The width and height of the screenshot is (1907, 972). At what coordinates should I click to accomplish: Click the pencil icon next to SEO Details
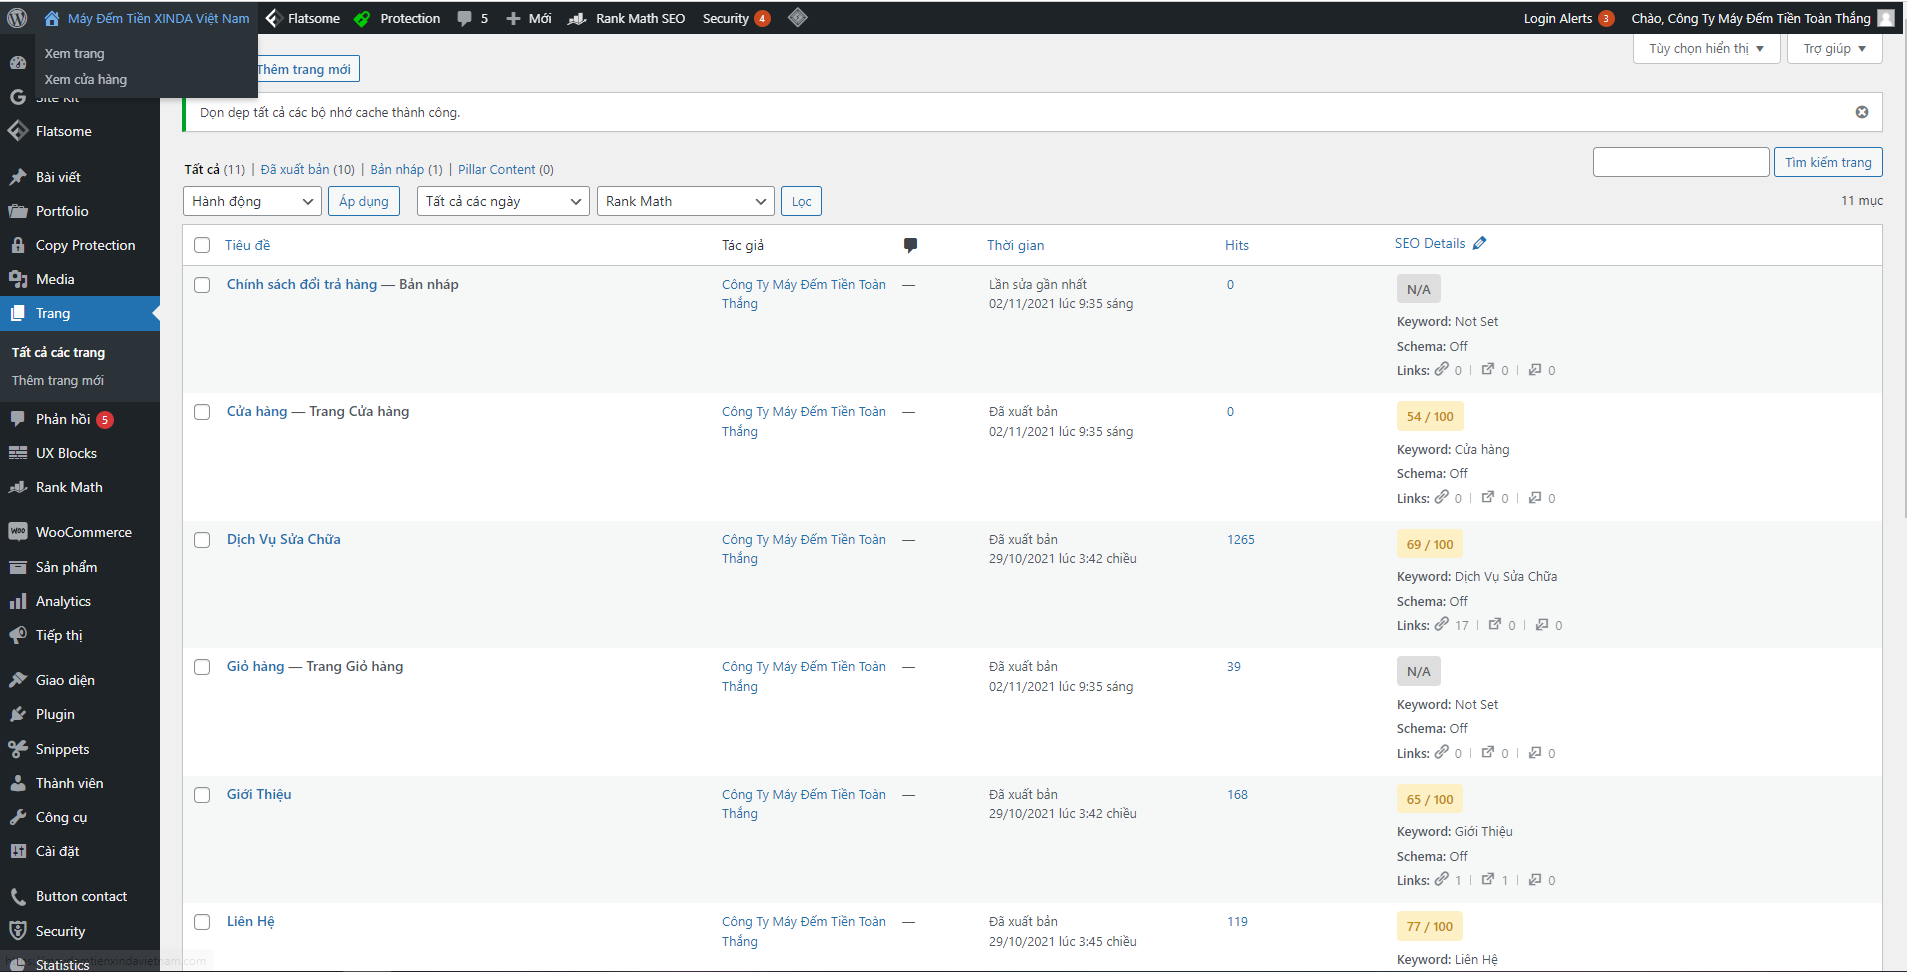1480,243
